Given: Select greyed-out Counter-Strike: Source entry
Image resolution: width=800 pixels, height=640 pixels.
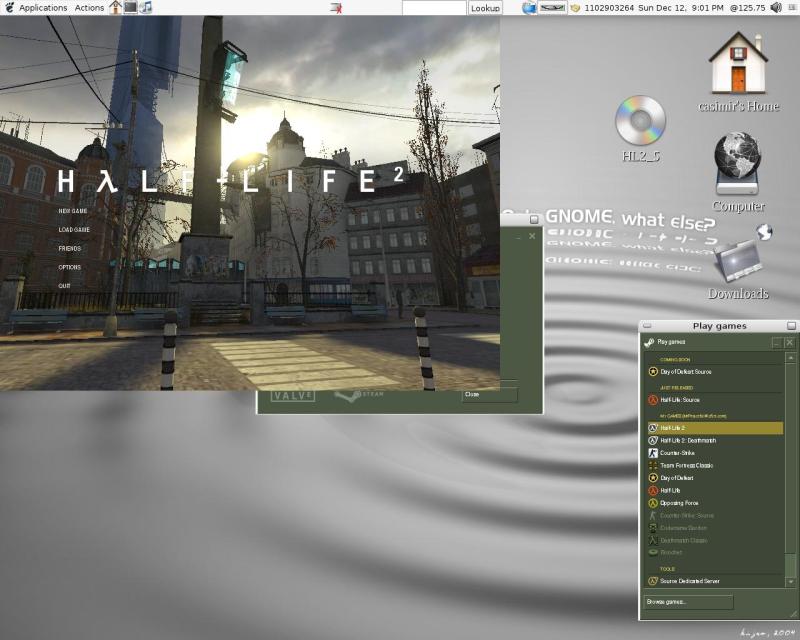Looking at the screenshot, I should pos(714,515).
